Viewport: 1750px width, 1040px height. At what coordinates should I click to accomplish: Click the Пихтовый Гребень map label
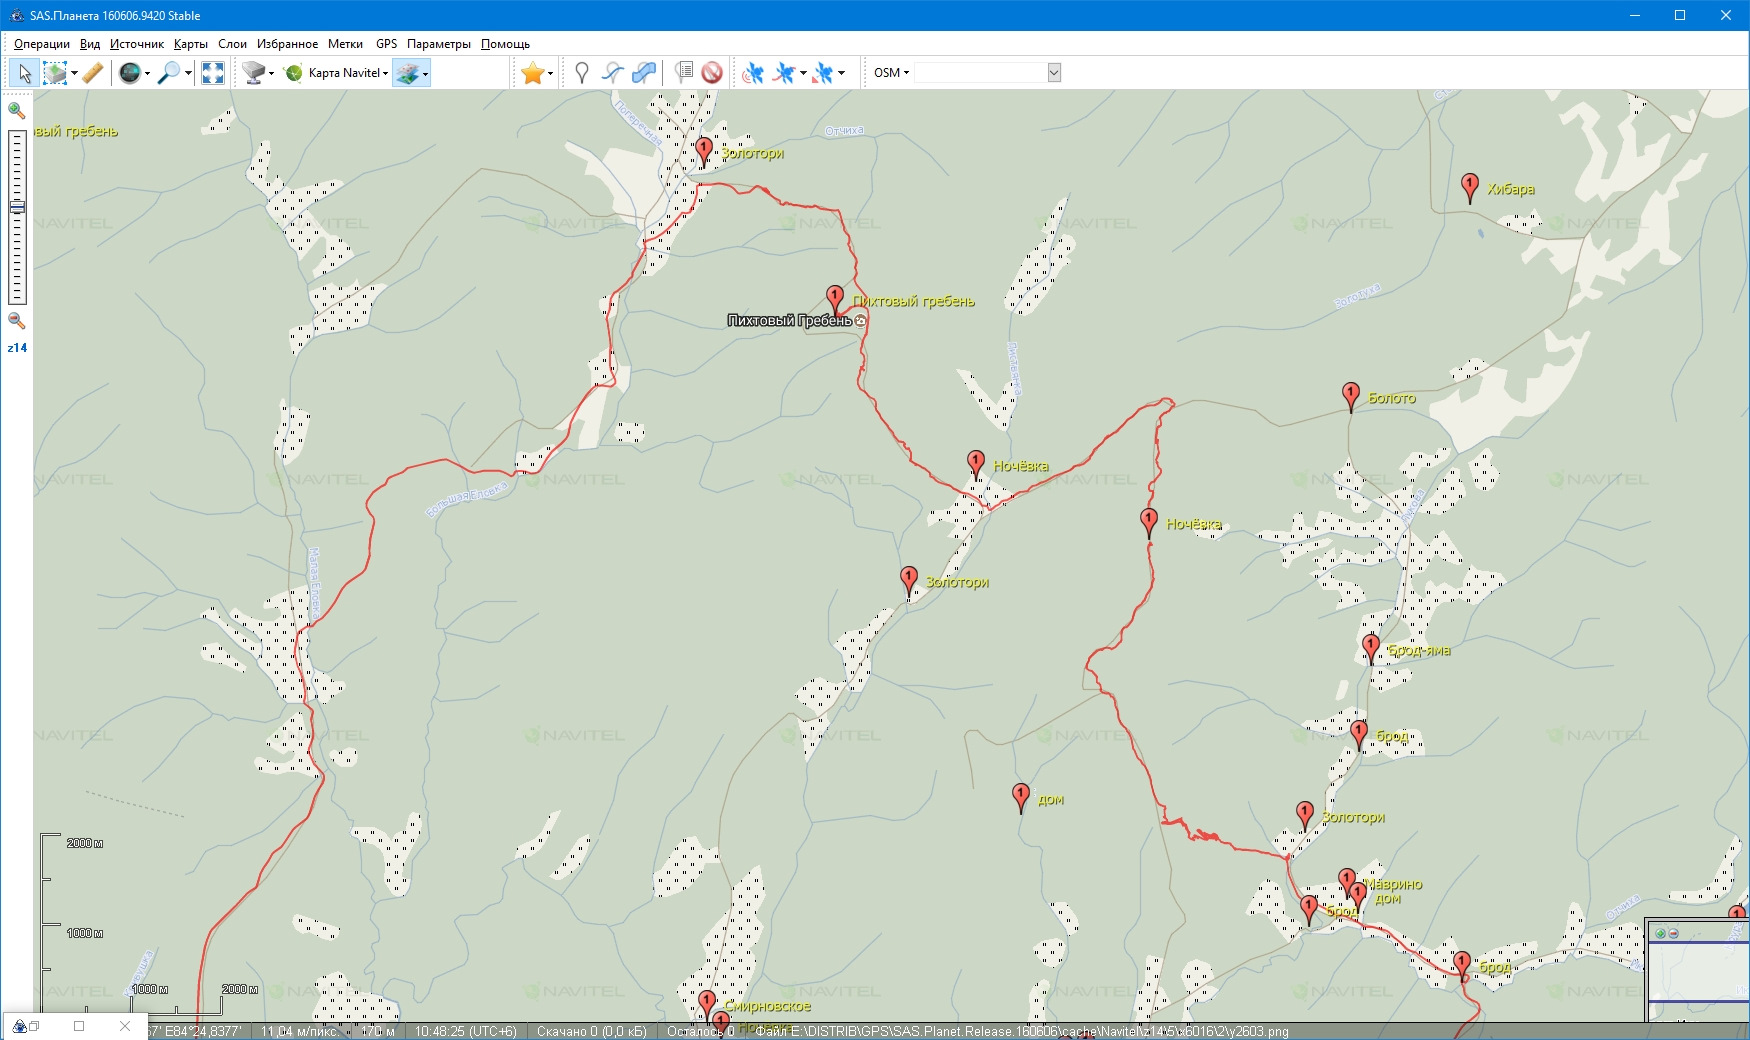[x=790, y=320]
